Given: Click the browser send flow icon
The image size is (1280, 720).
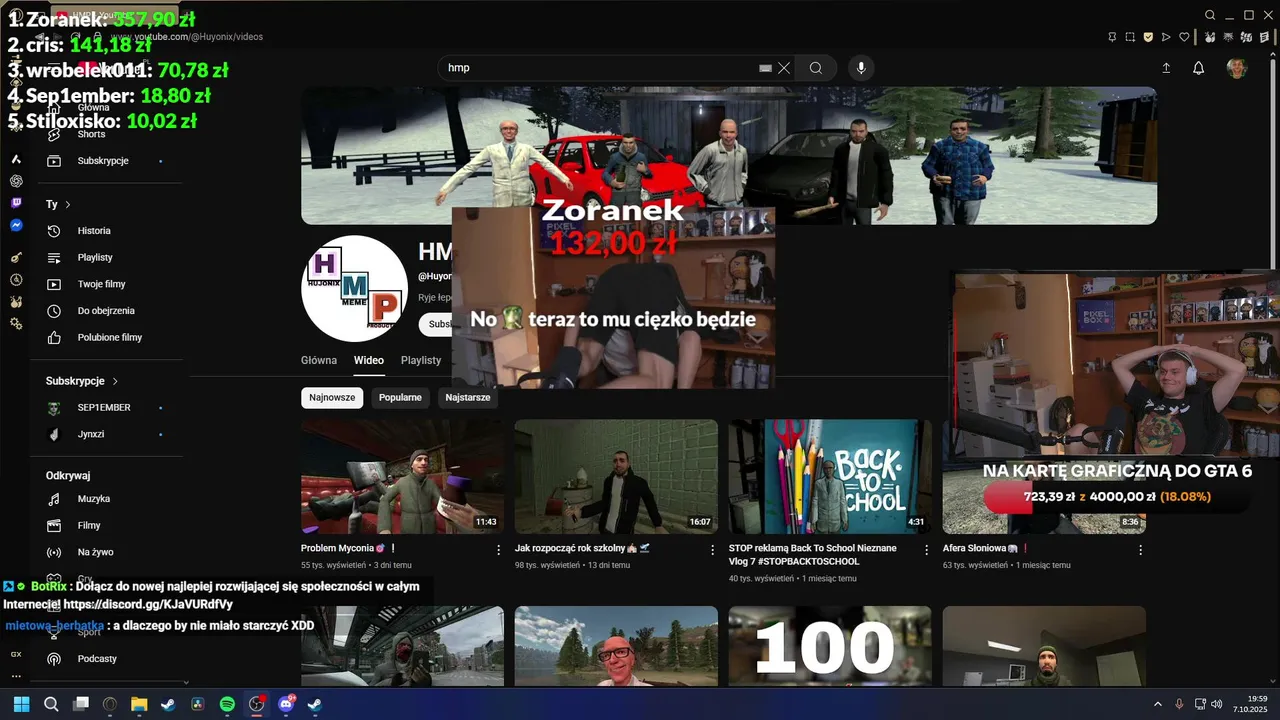Looking at the screenshot, I should (x=1166, y=37).
